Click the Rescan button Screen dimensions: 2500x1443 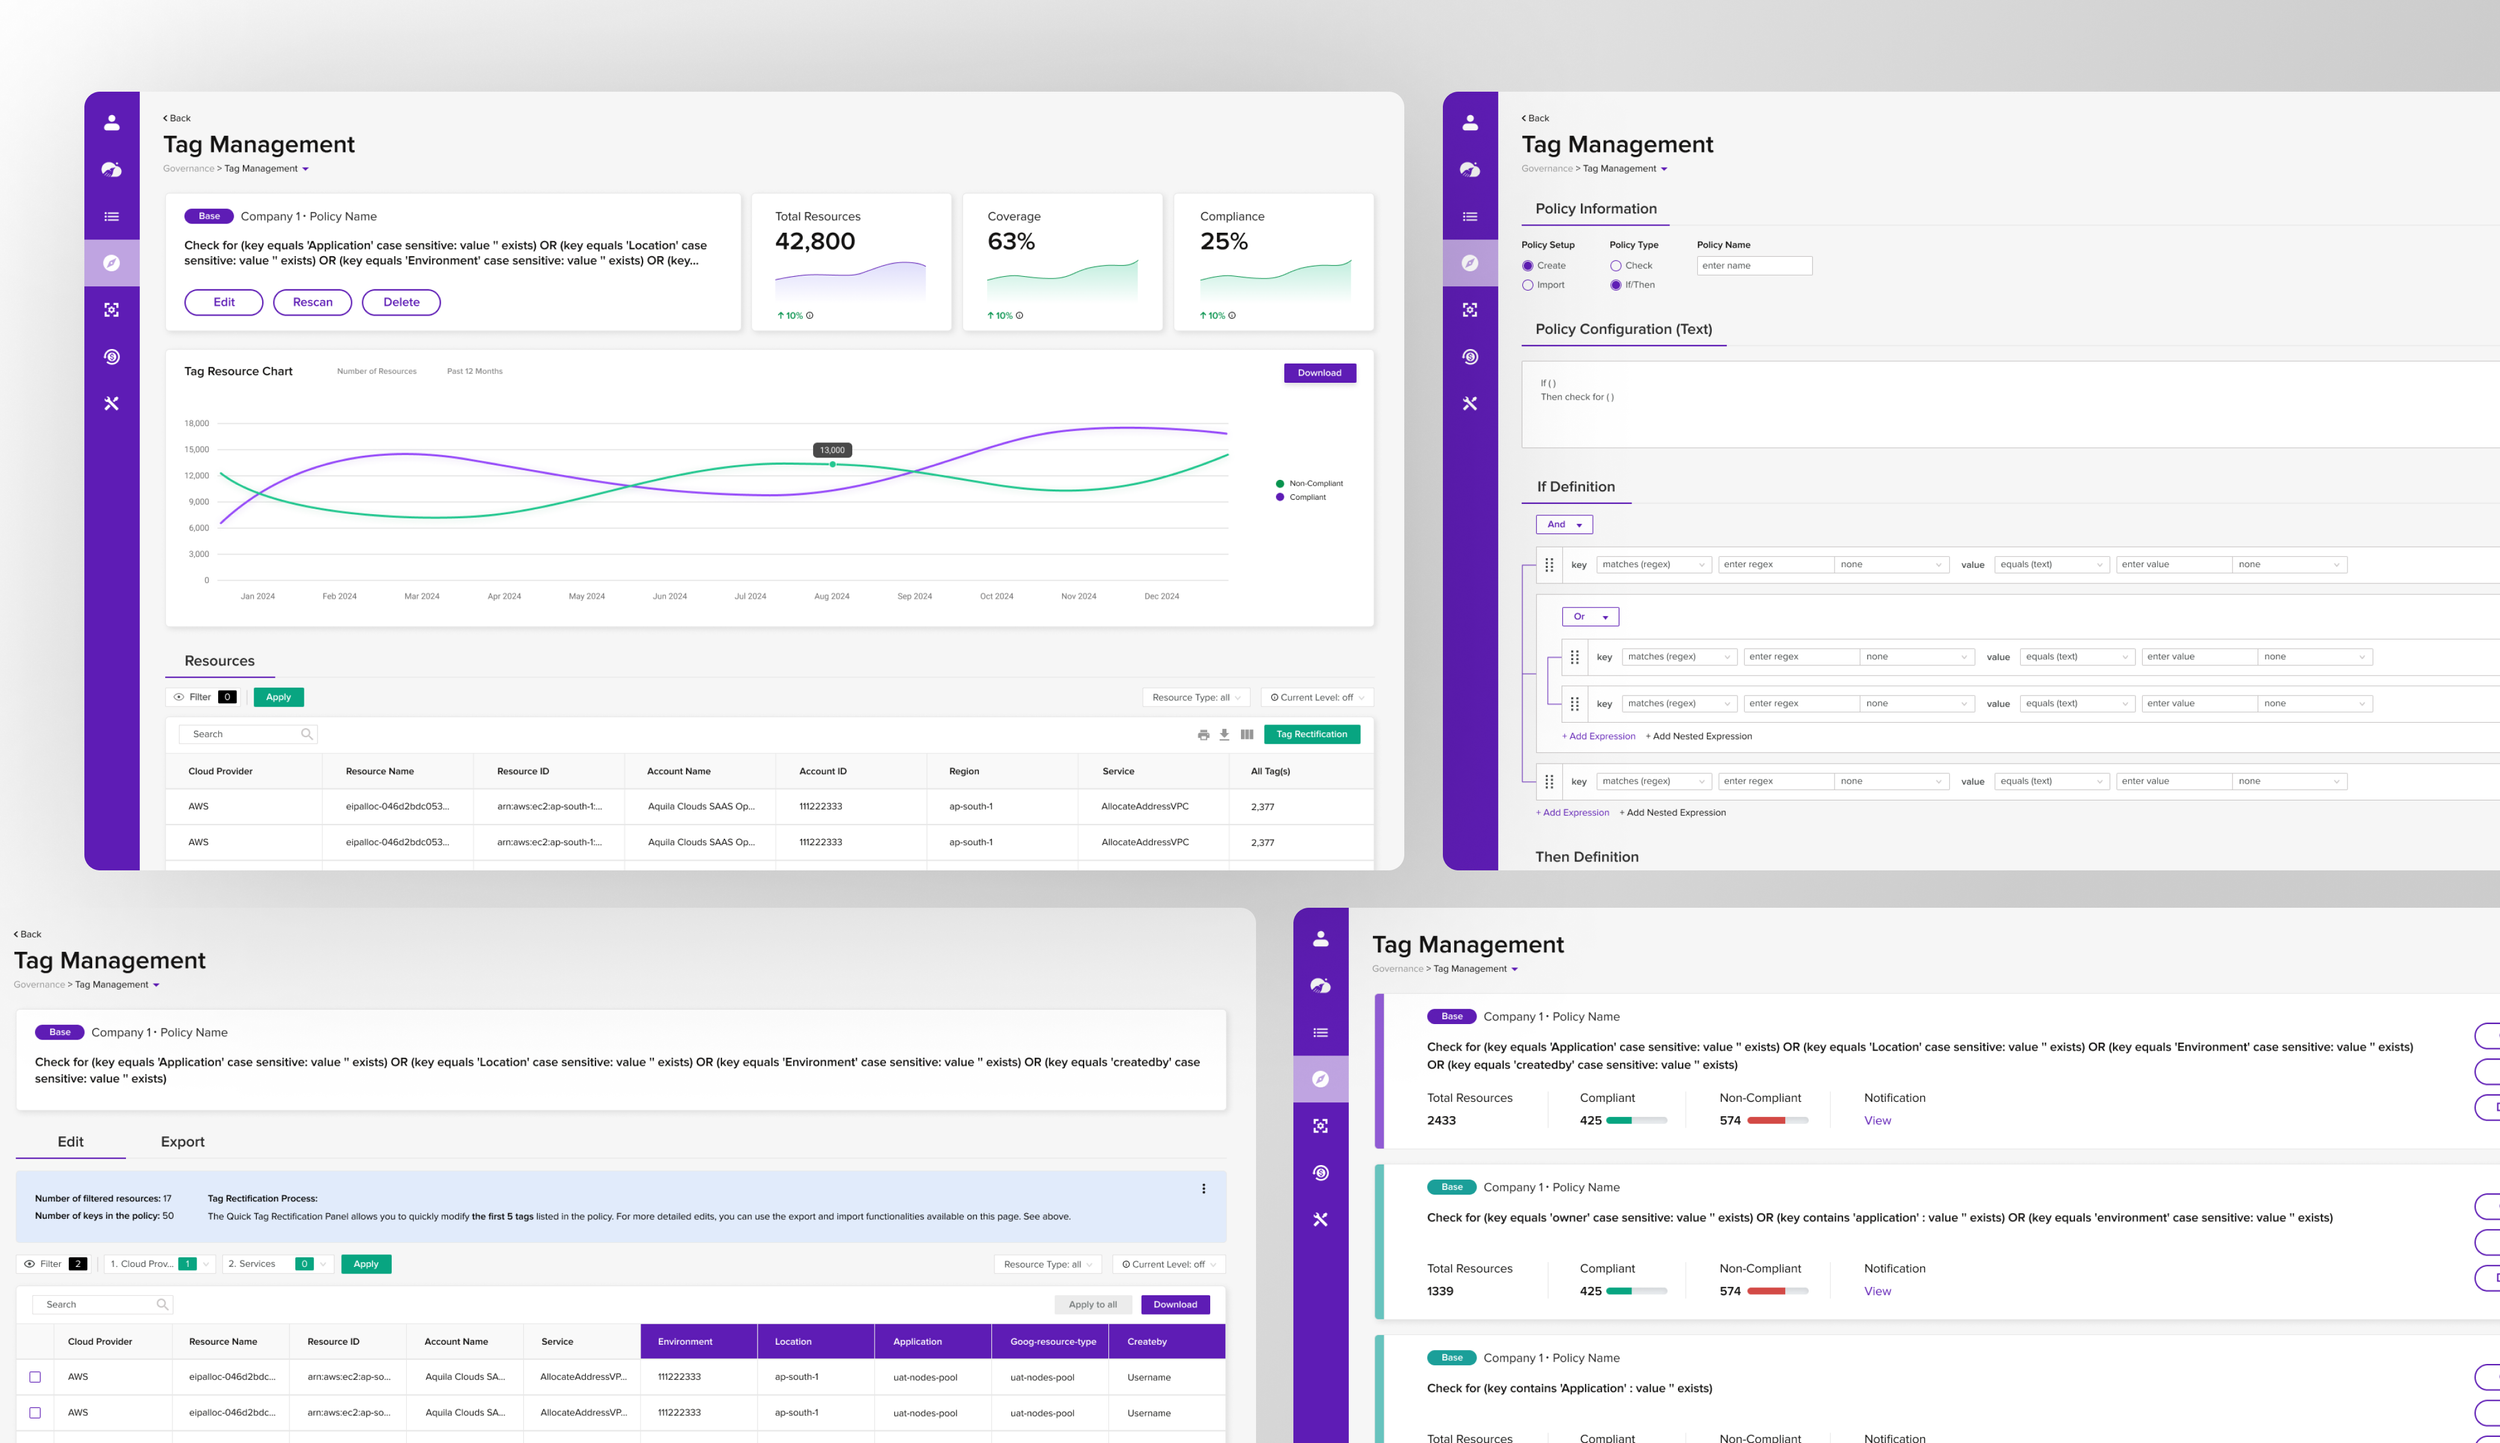(x=313, y=302)
